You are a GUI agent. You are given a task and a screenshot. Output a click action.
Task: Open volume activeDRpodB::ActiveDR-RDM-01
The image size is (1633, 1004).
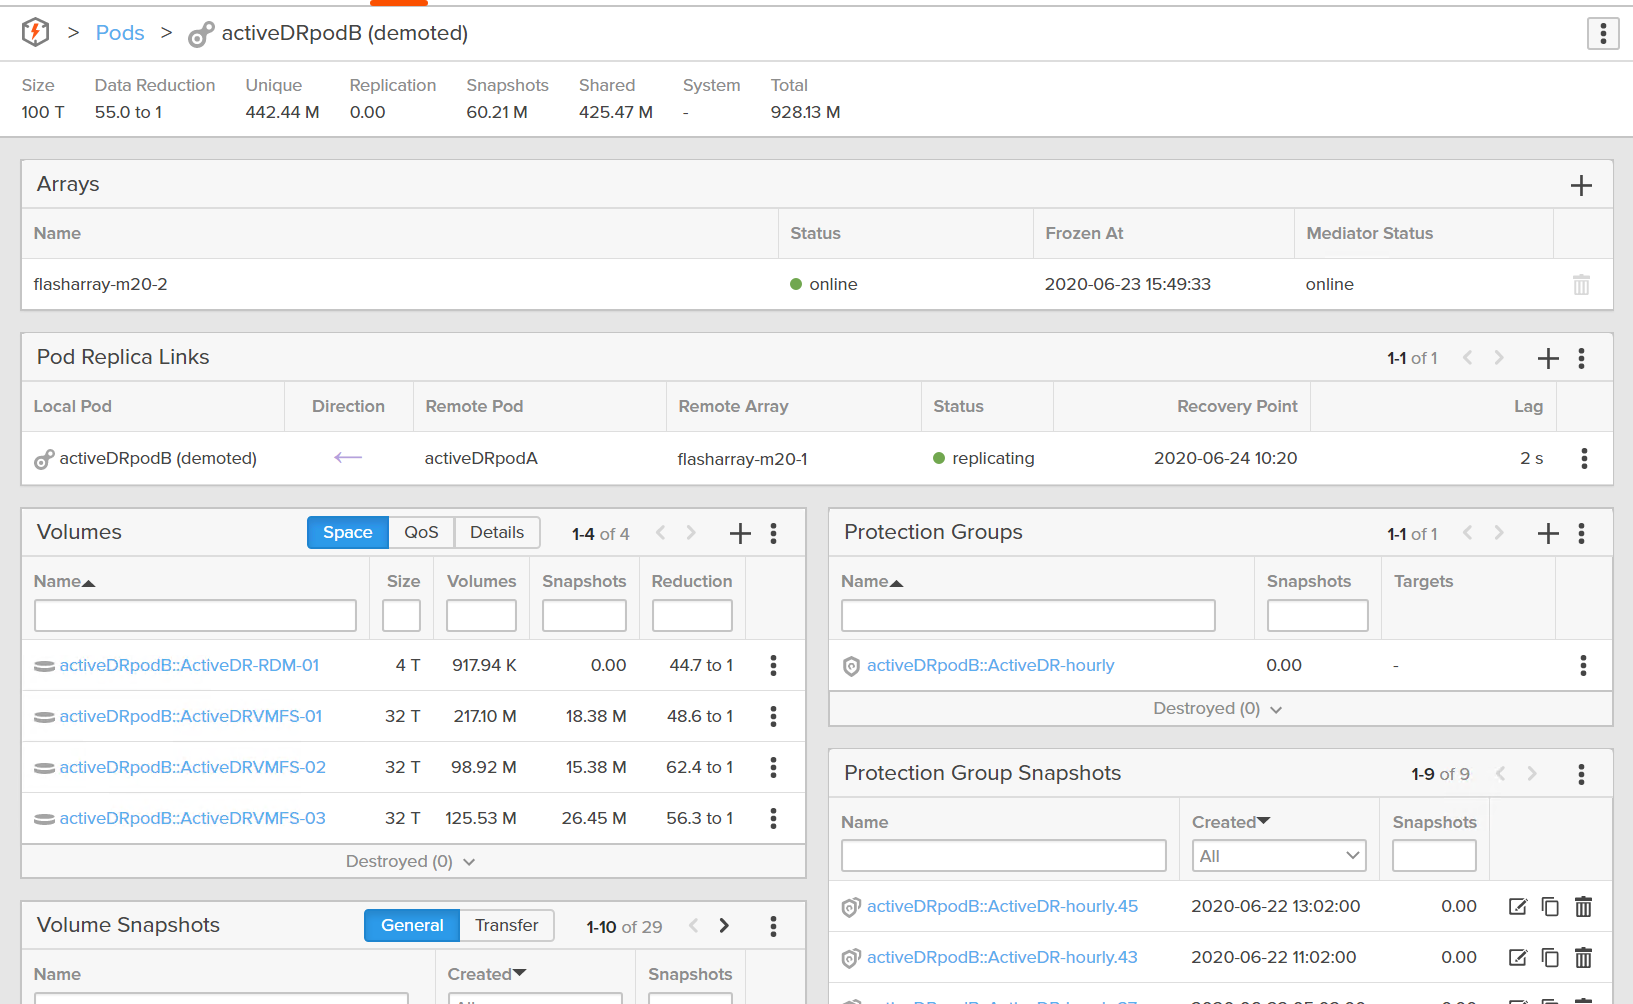coord(189,665)
